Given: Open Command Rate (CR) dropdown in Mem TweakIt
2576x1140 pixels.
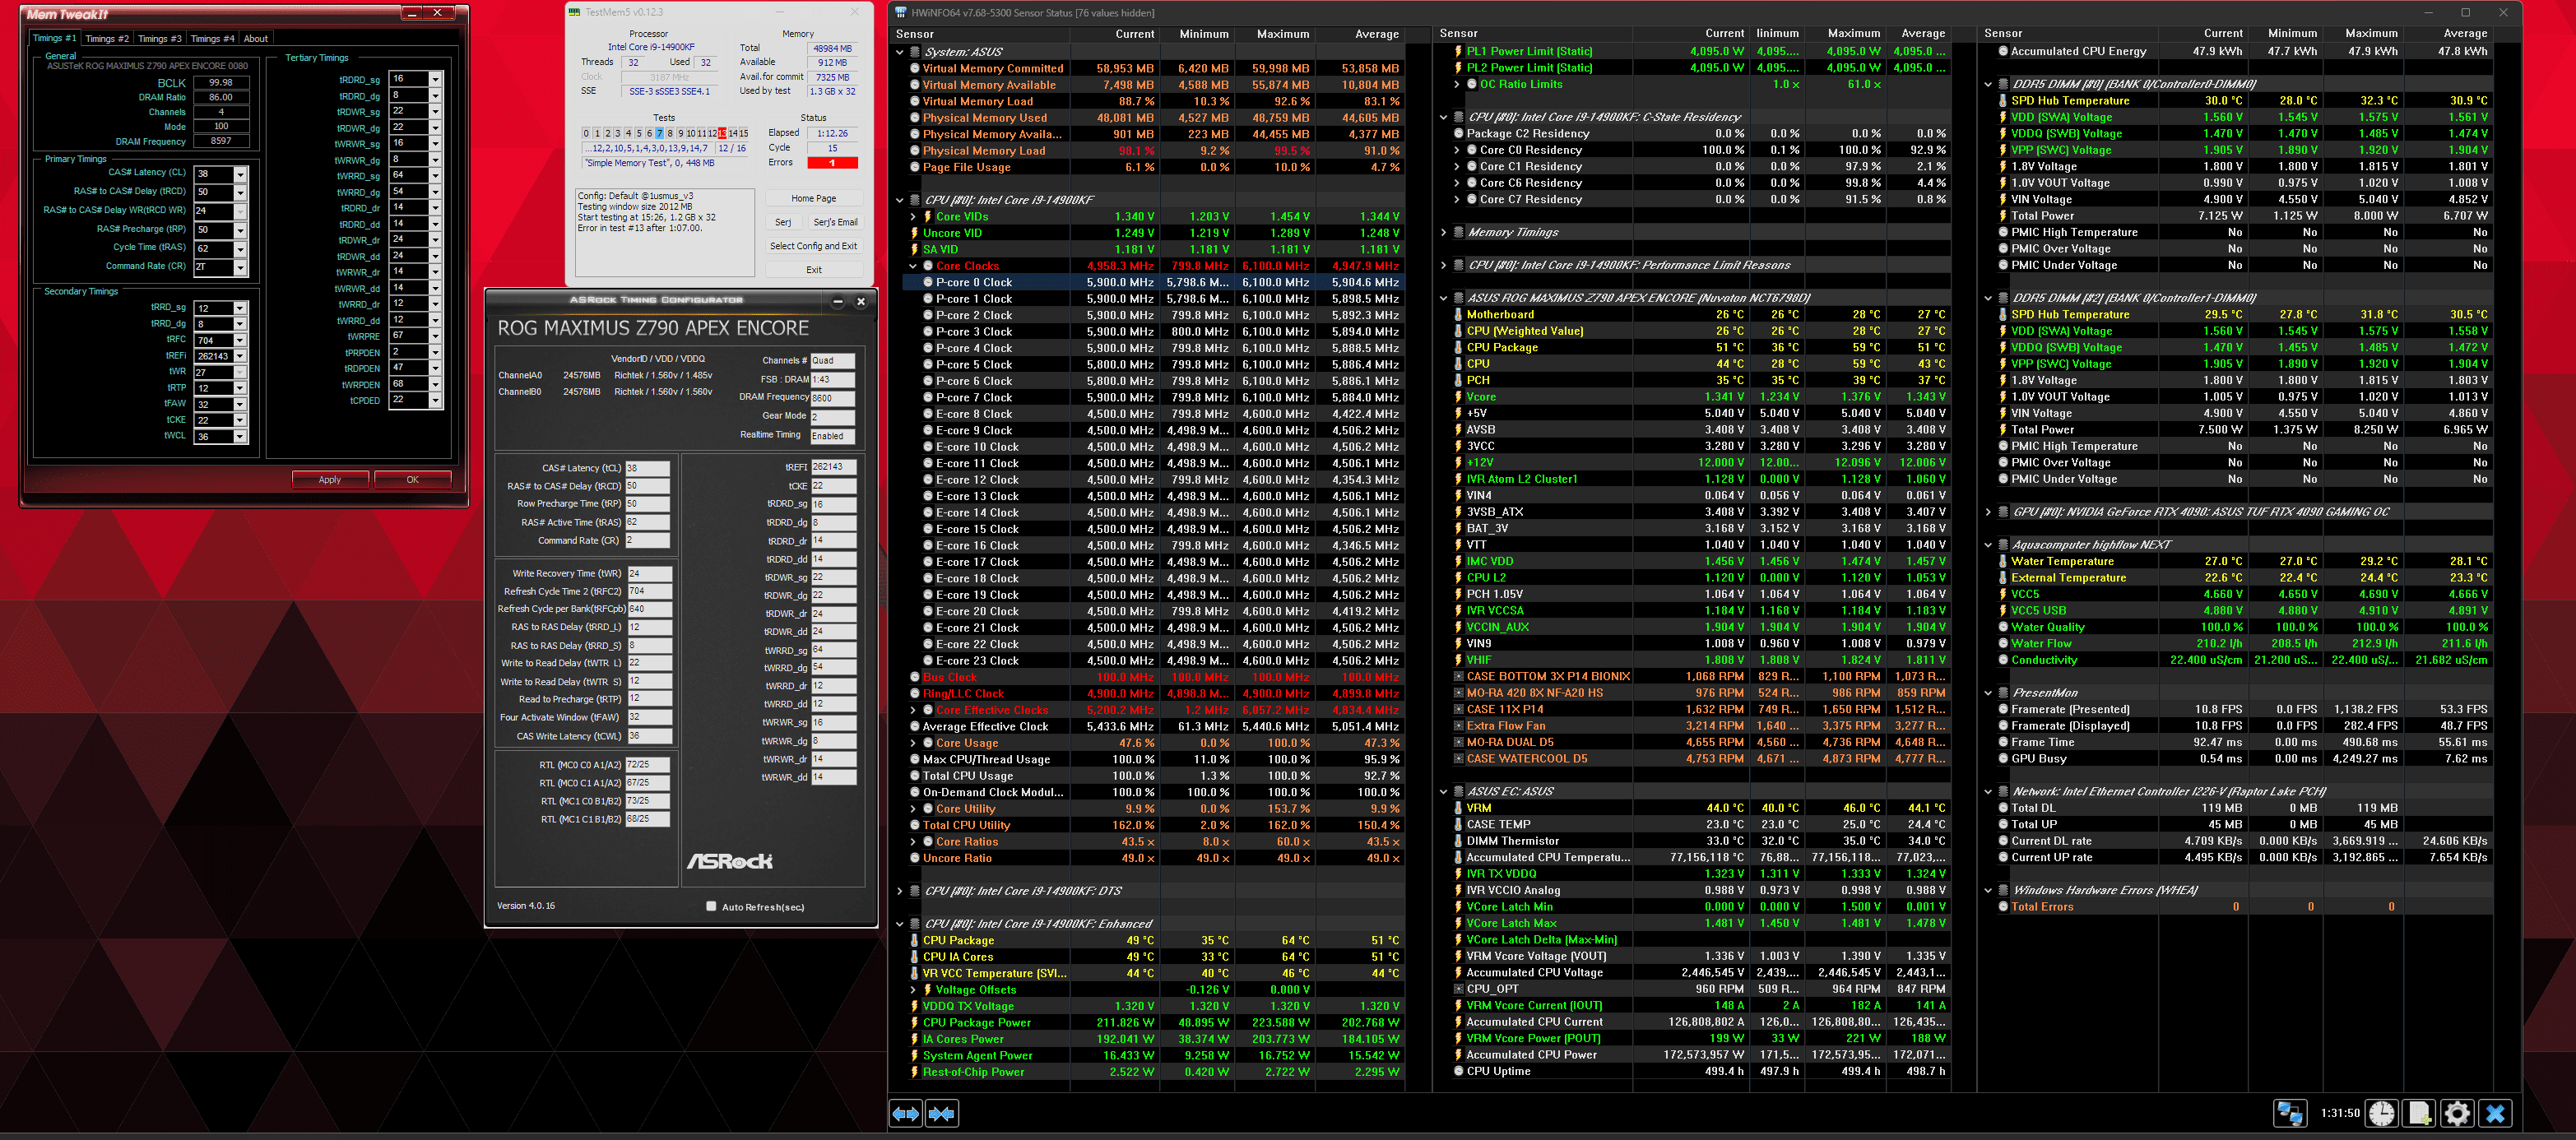Looking at the screenshot, I should 240,267.
